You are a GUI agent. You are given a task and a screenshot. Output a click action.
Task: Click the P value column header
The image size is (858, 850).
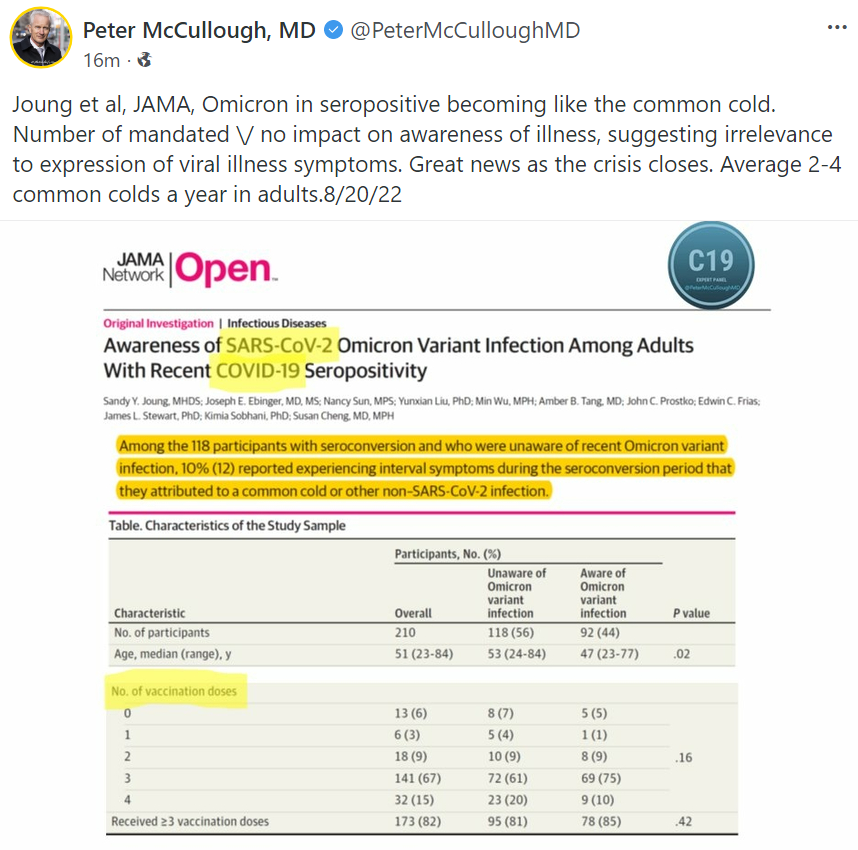pos(688,613)
